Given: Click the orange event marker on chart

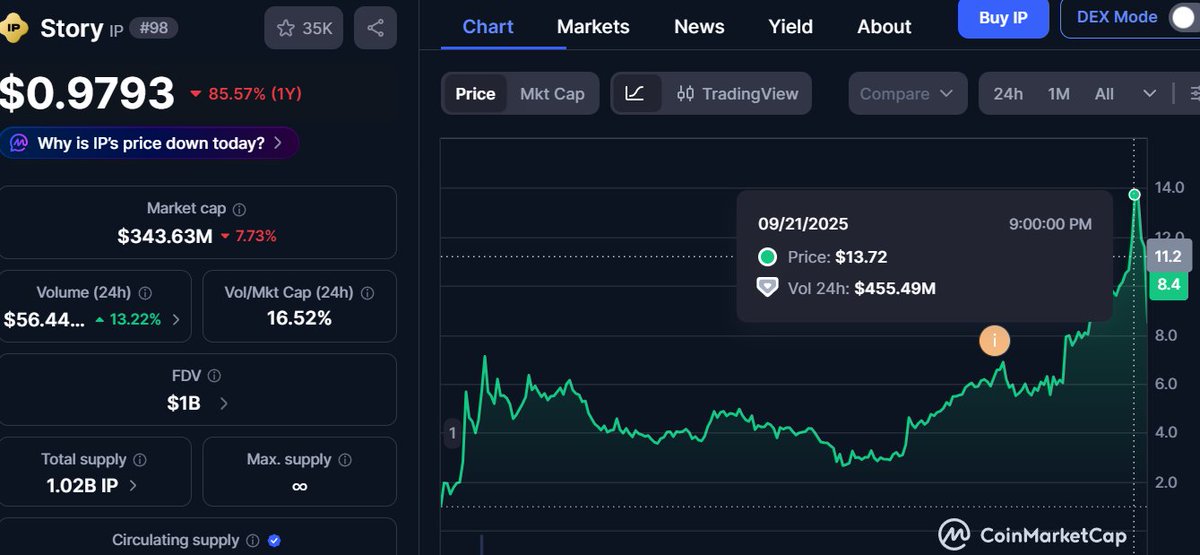Looking at the screenshot, I should click(x=994, y=341).
